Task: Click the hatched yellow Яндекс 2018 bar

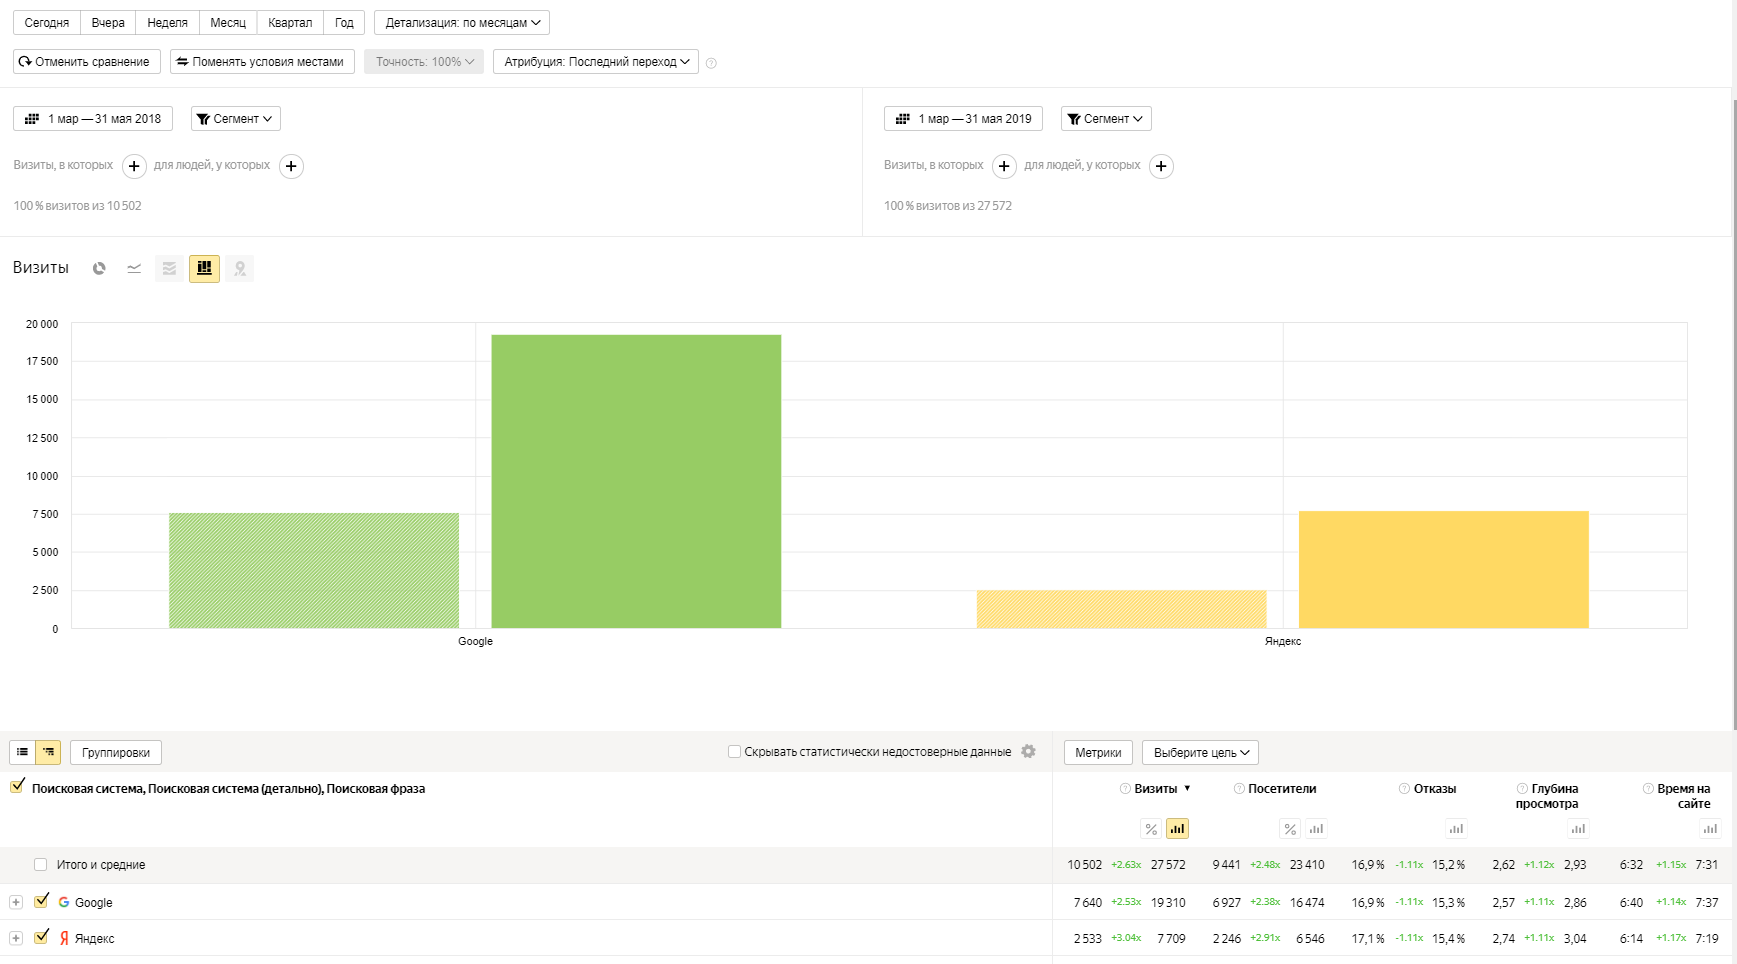Action: [1122, 609]
